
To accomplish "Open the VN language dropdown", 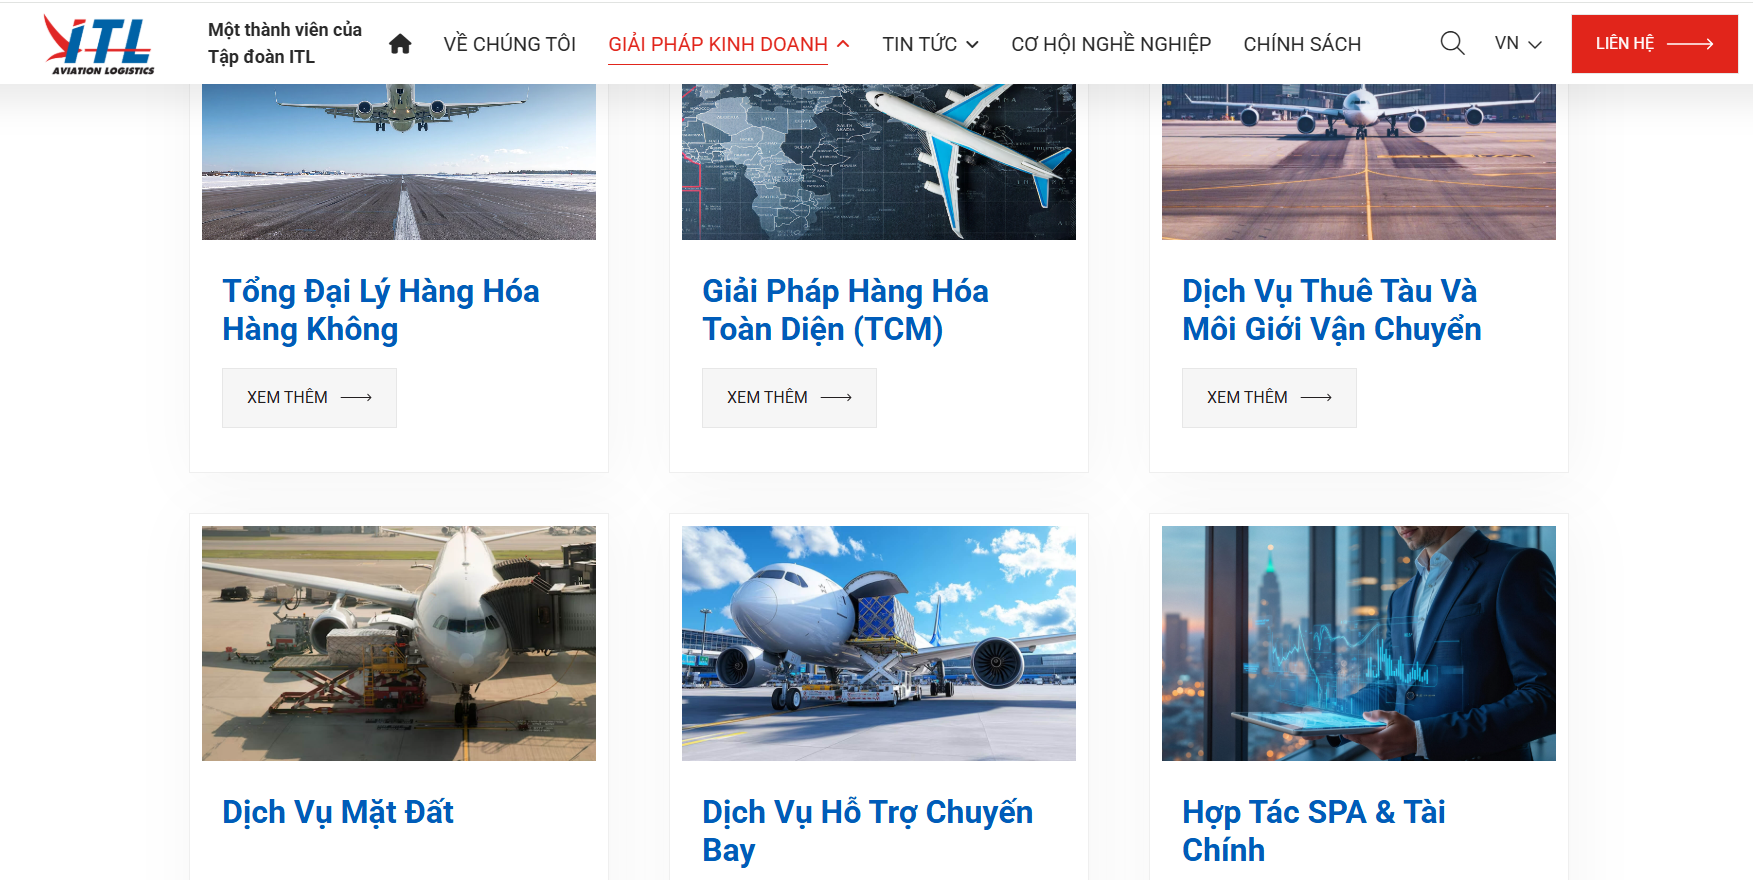I will [1518, 44].
